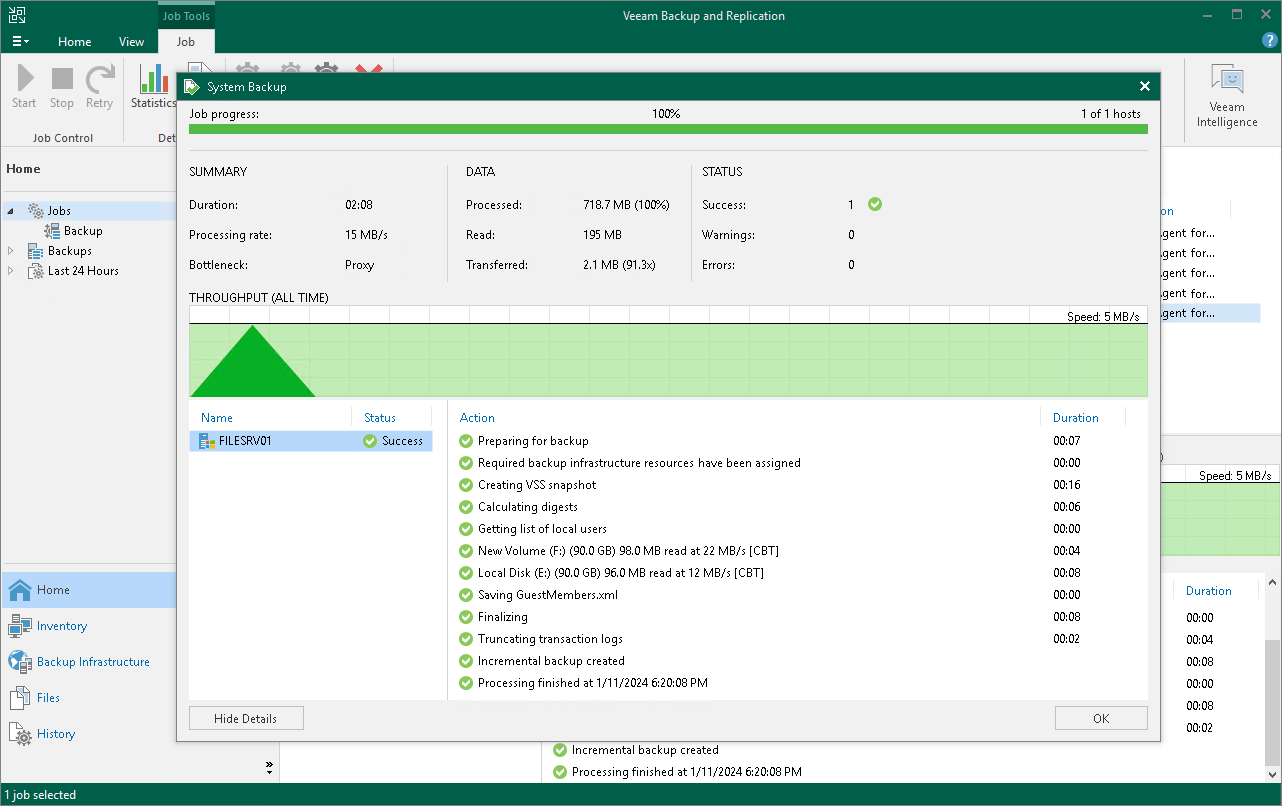The image size is (1282, 806).
Task: Click OK to close the System Backup dialog
Action: (x=1101, y=718)
